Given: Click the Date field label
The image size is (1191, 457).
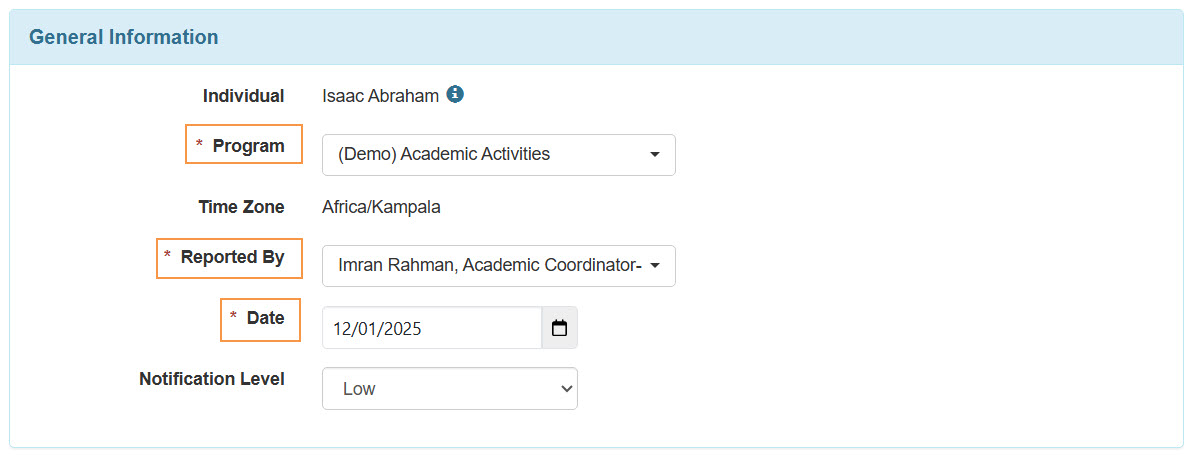Looking at the screenshot, I should pos(266,318).
